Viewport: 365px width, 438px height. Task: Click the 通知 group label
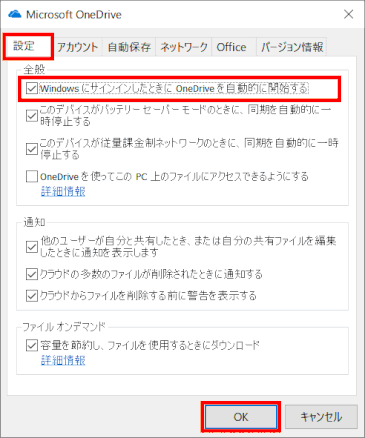point(34,222)
